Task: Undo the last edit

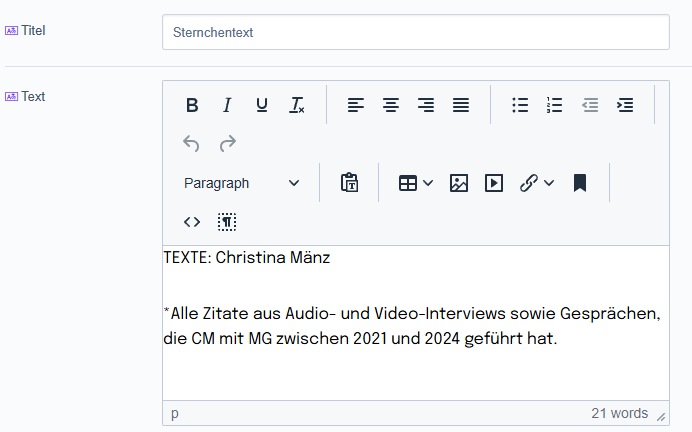Action: 192,144
